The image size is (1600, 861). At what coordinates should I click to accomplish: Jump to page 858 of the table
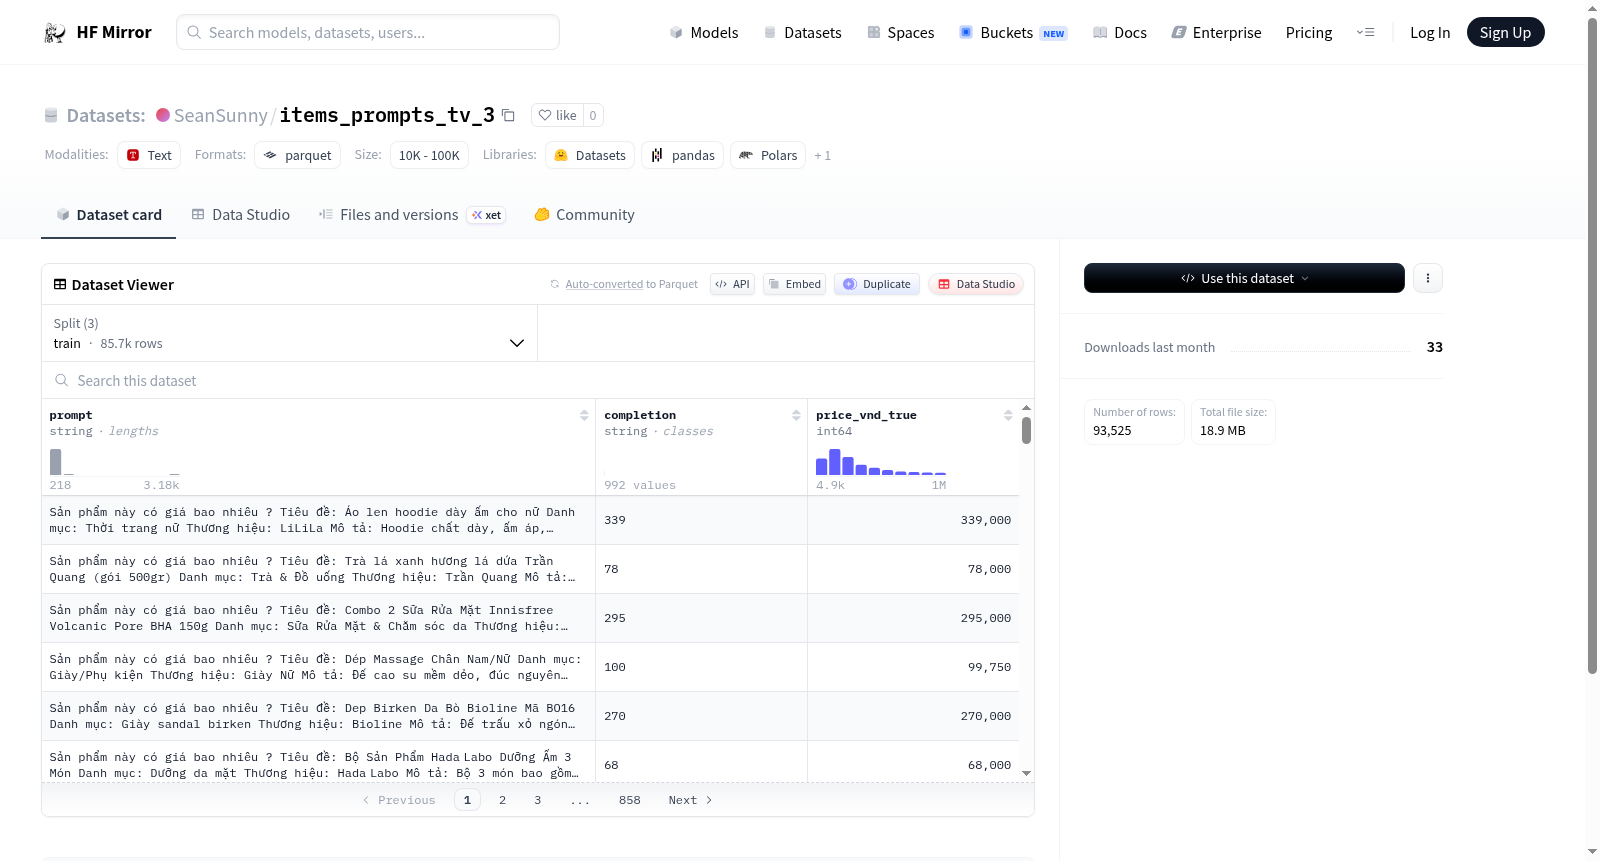pos(629,800)
